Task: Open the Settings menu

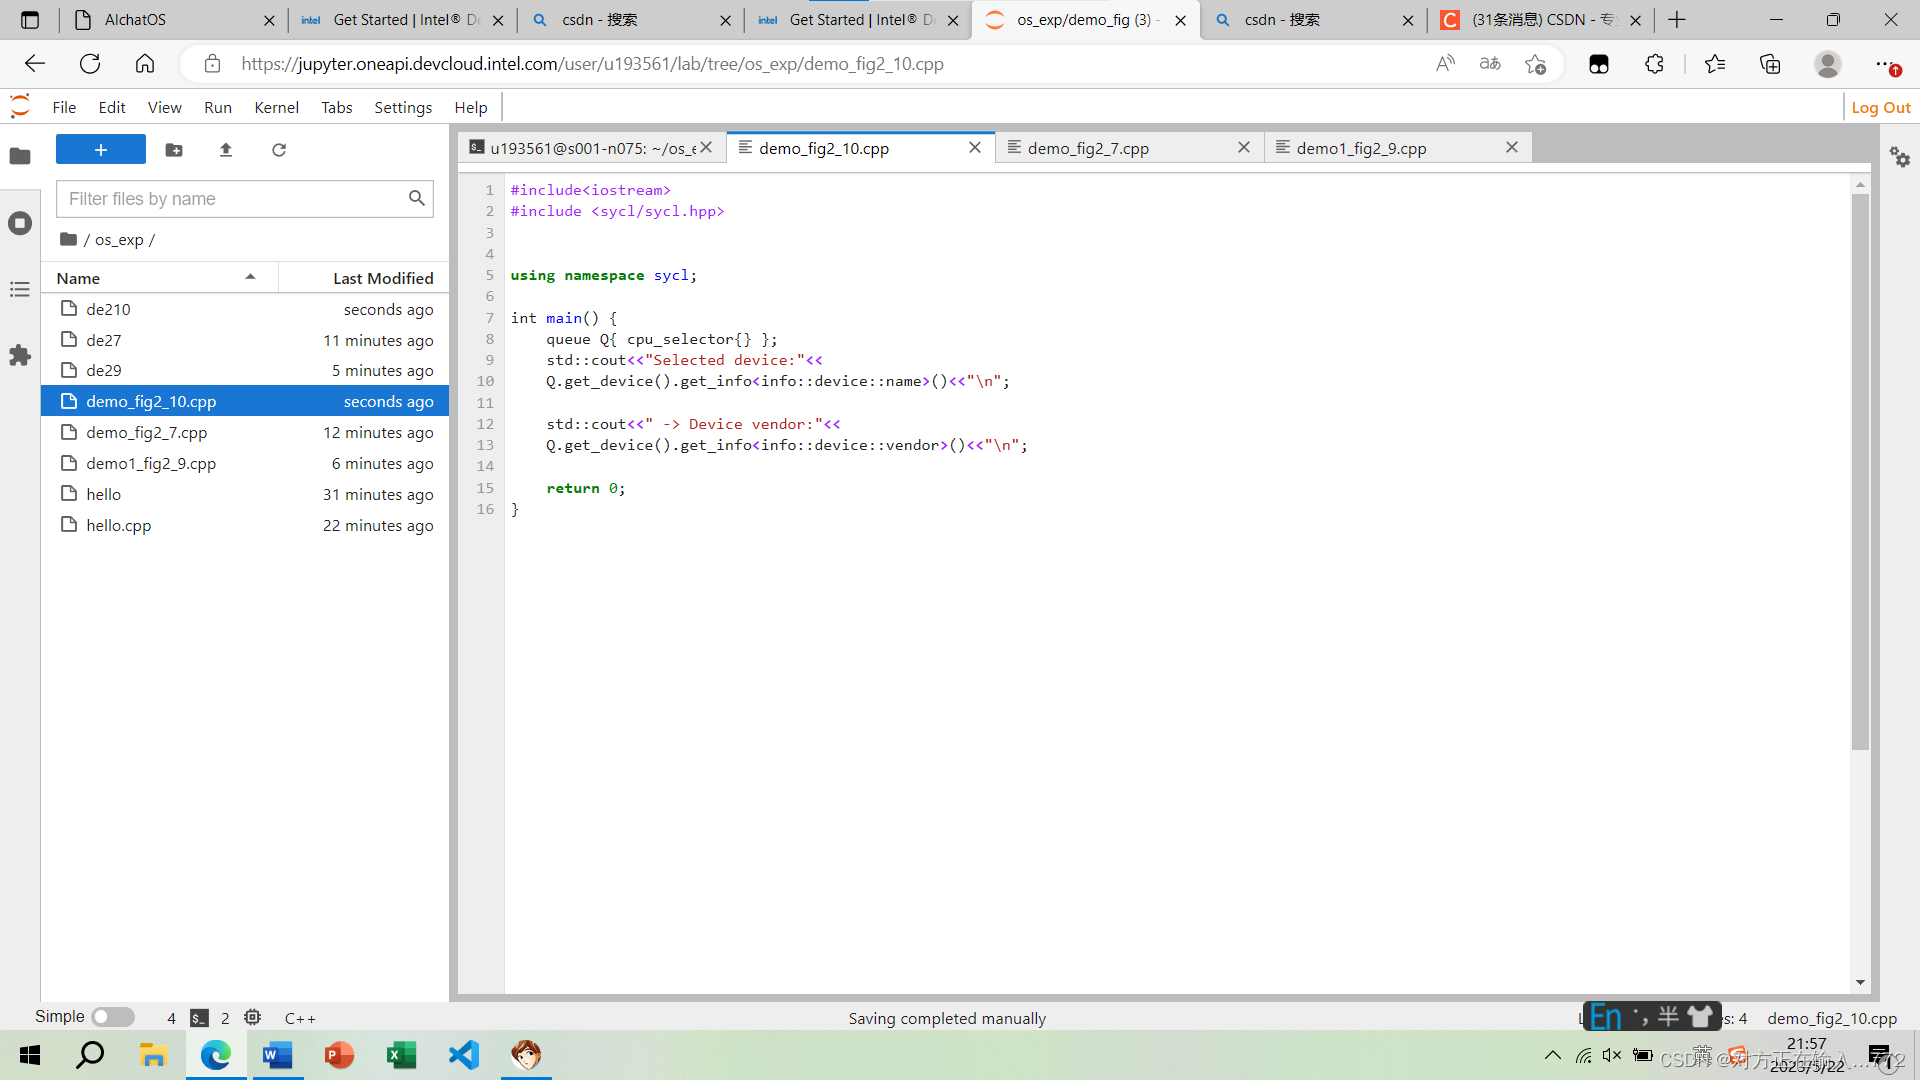Action: (403, 107)
